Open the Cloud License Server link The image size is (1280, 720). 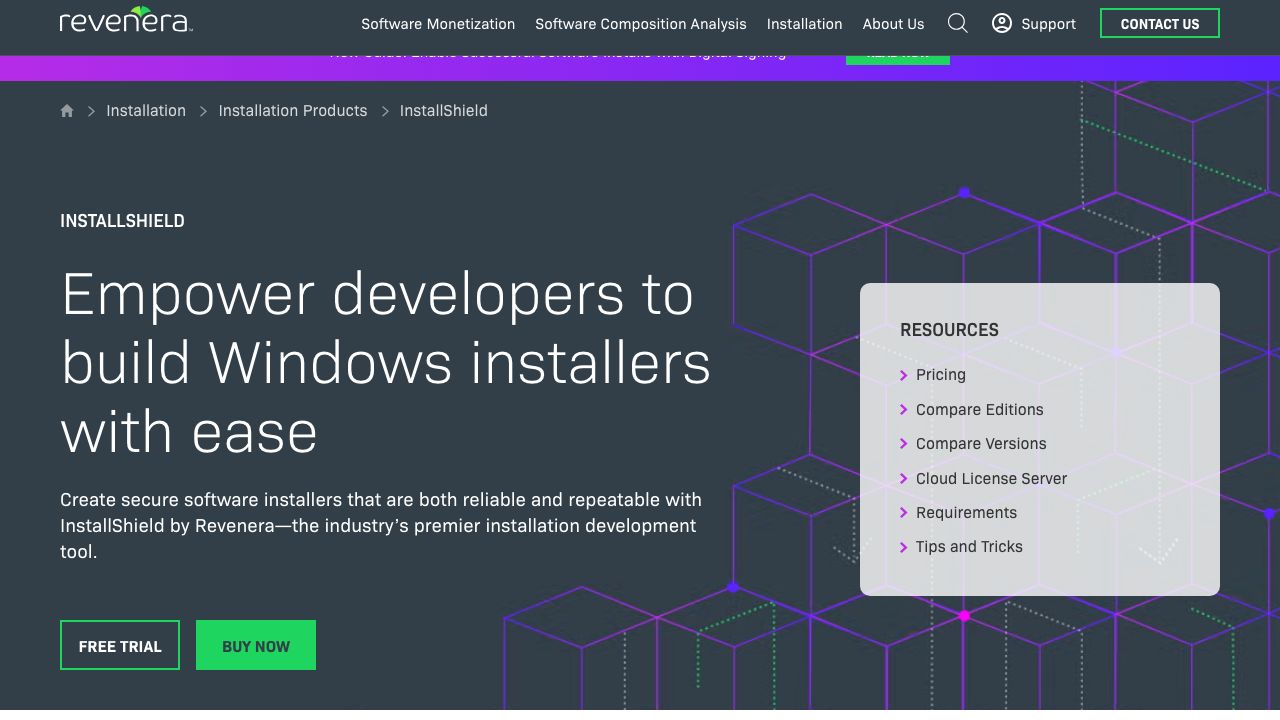click(991, 479)
